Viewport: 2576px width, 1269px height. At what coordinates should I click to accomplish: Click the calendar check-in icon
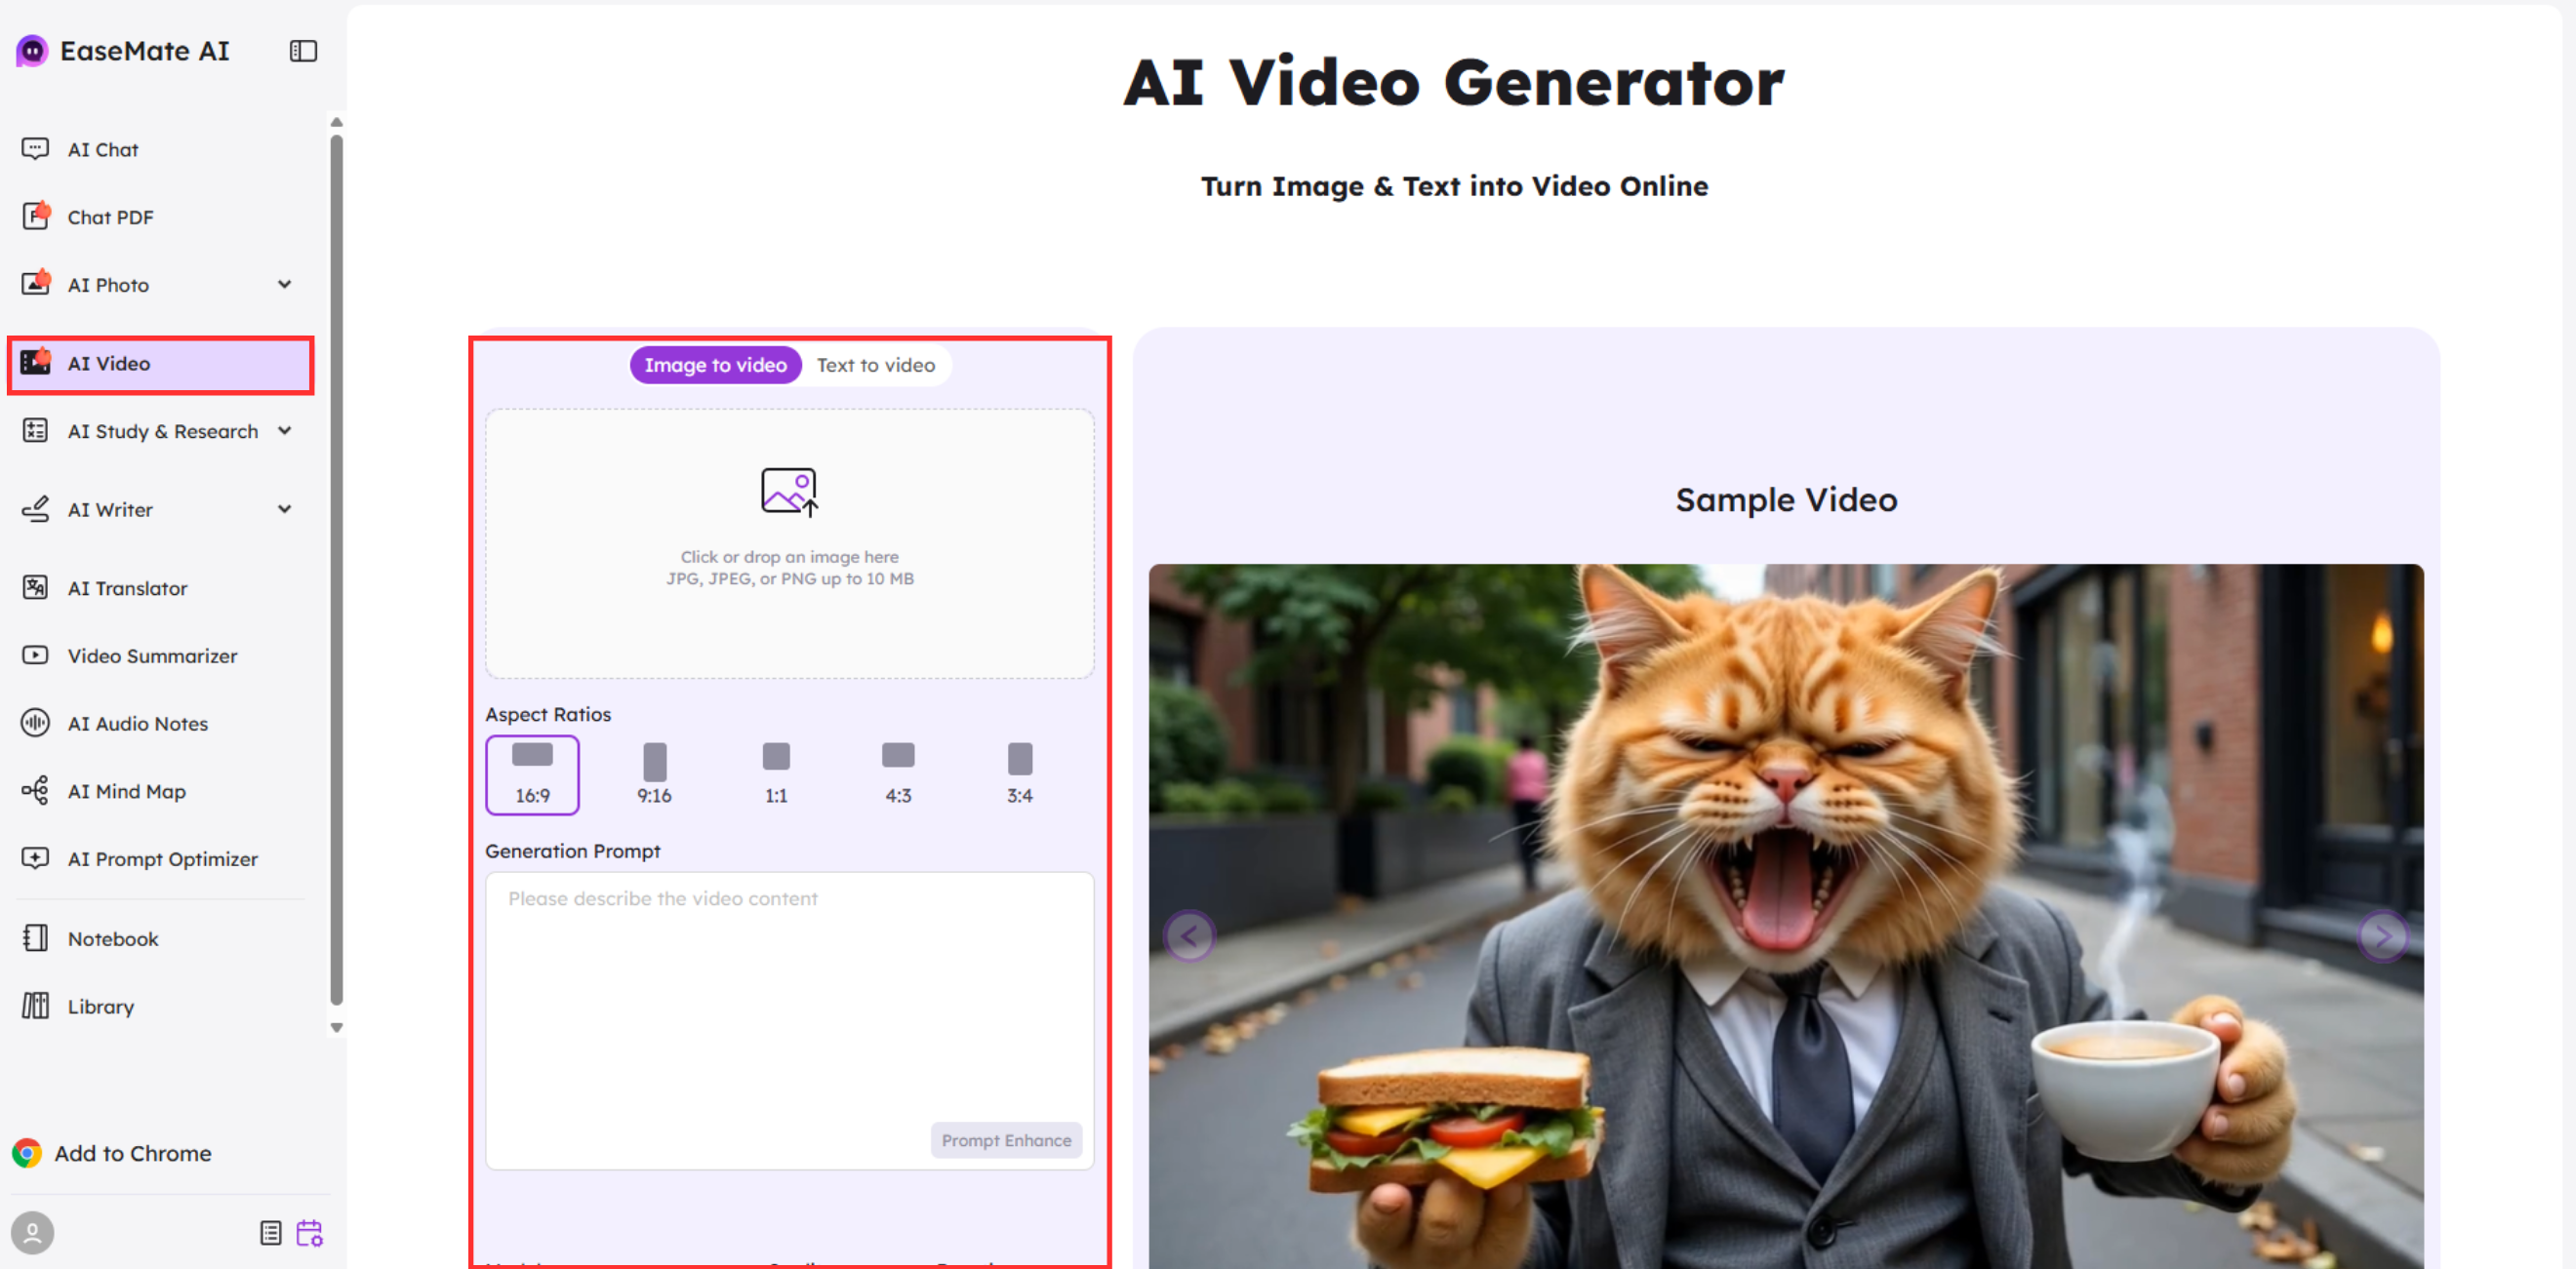pyautogui.click(x=309, y=1232)
